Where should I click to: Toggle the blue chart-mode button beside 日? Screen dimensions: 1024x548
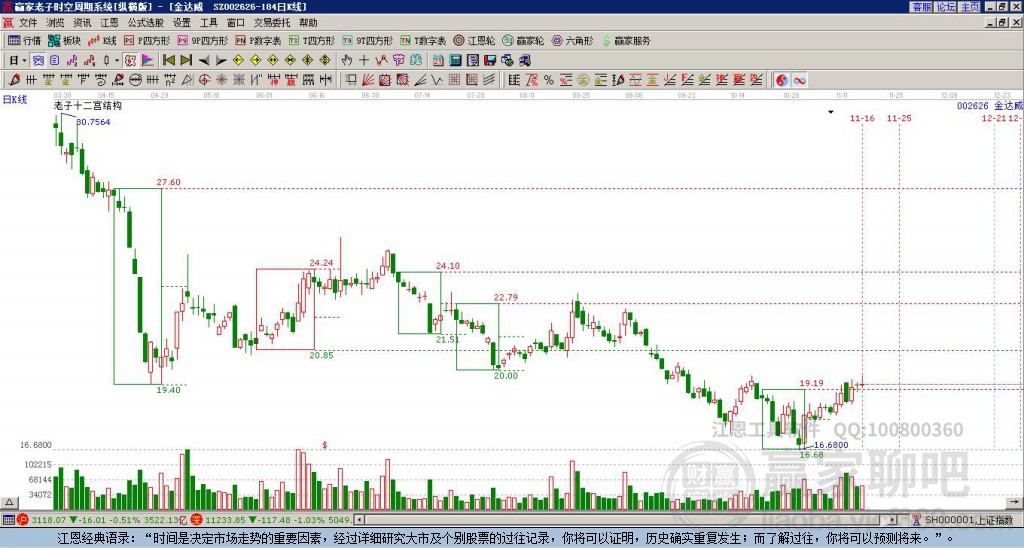tap(38, 61)
